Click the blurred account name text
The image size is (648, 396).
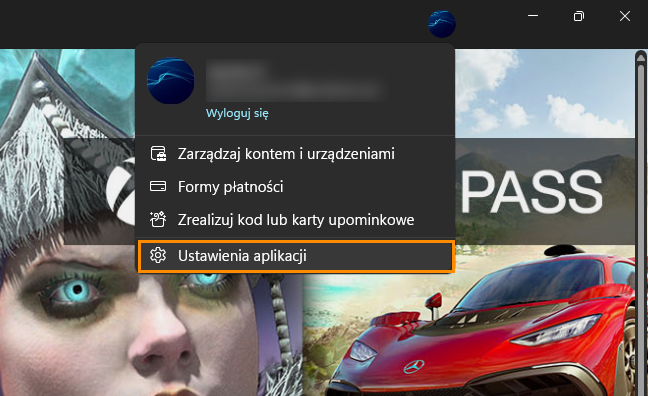(293, 80)
